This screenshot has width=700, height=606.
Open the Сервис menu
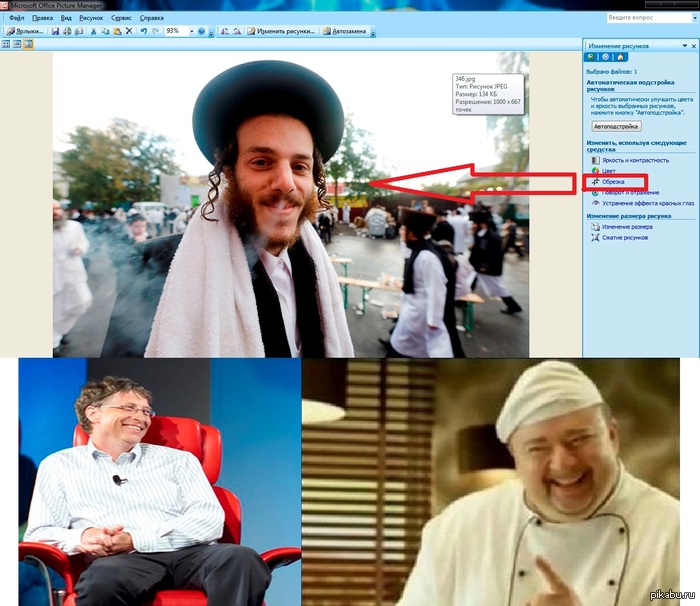click(x=121, y=18)
